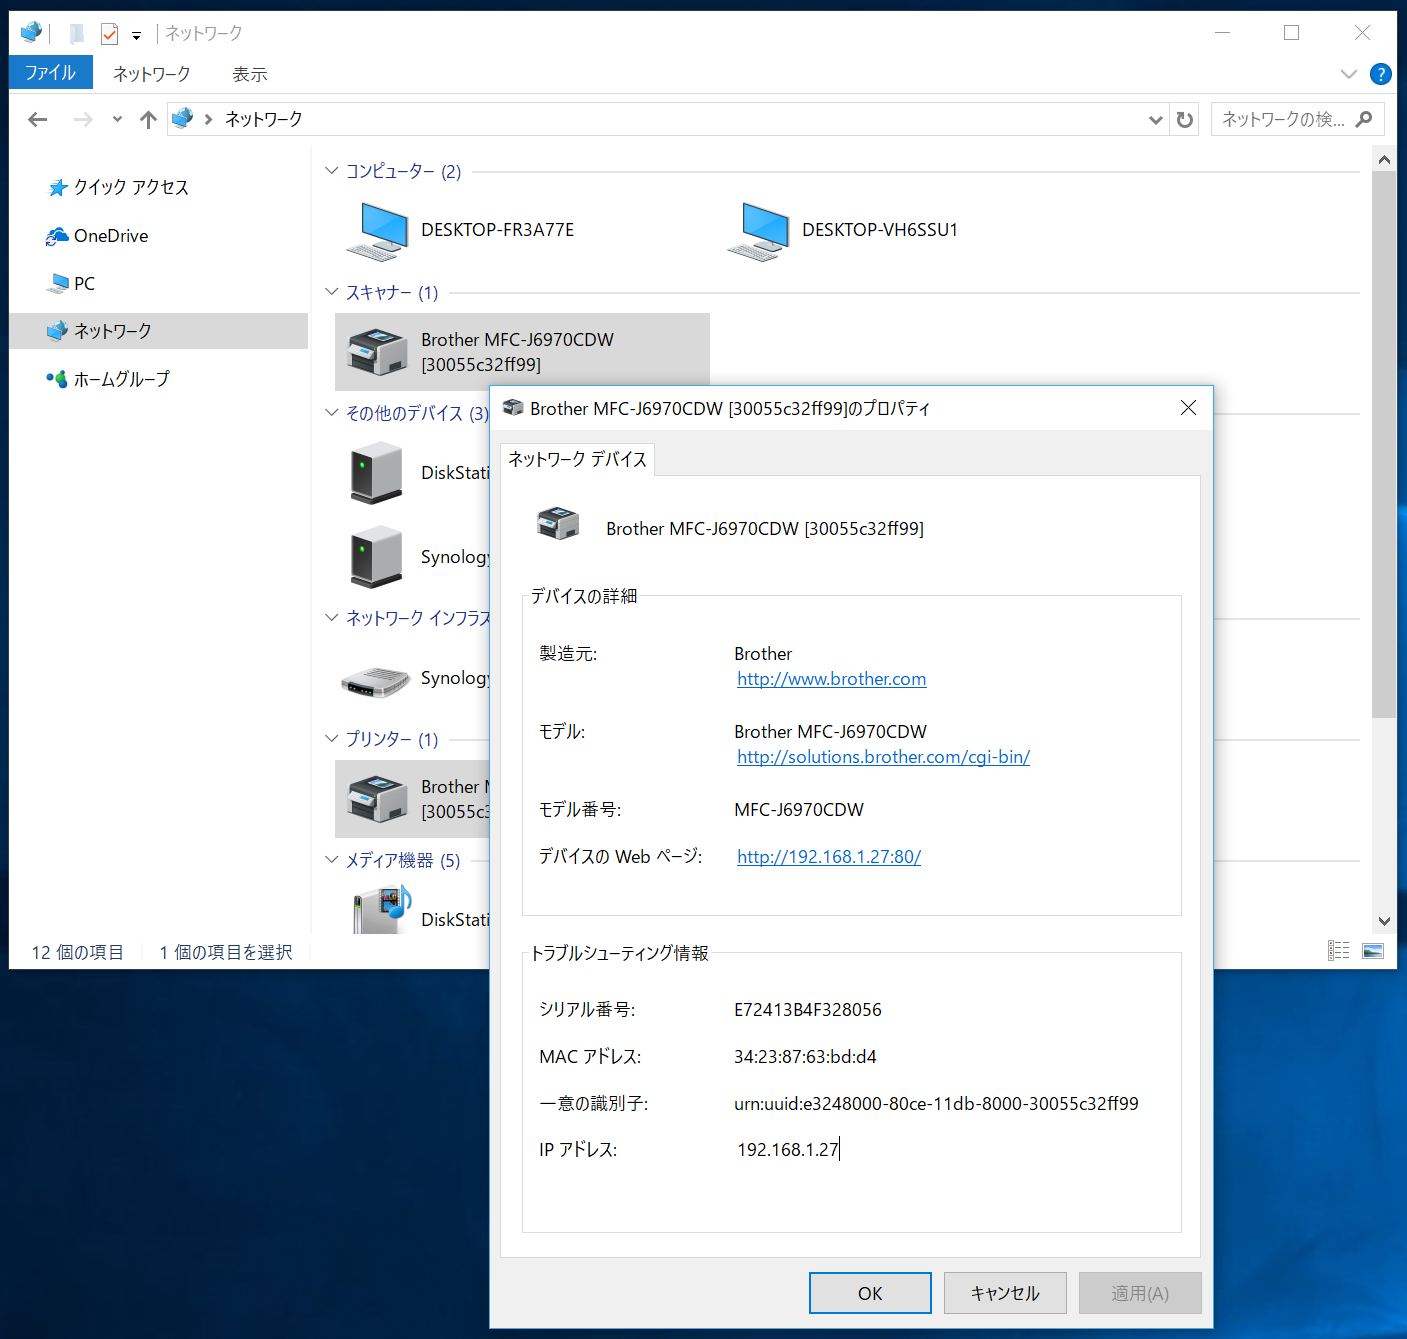Collapse the コンピューター group
Screen dimensions: 1407x1339
click(x=332, y=171)
